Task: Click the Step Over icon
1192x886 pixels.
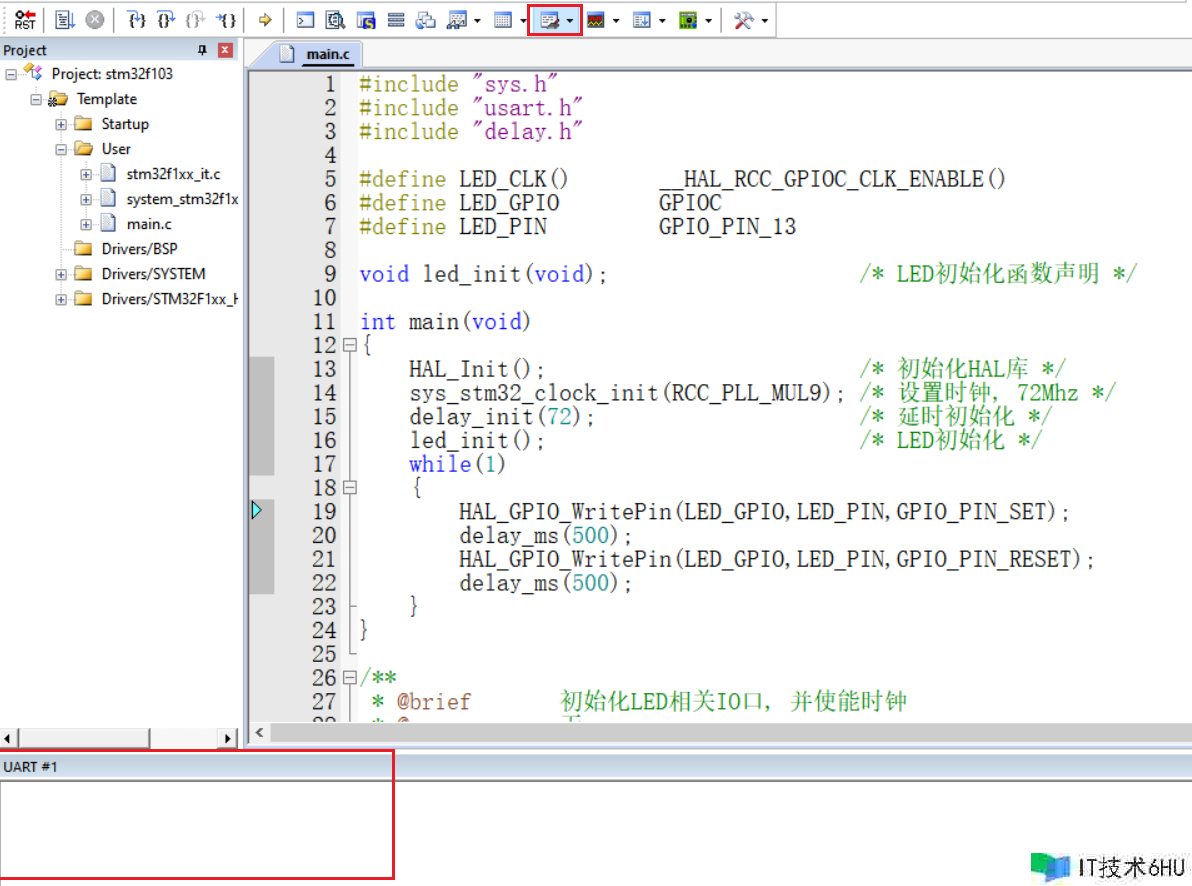Action: [167, 20]
